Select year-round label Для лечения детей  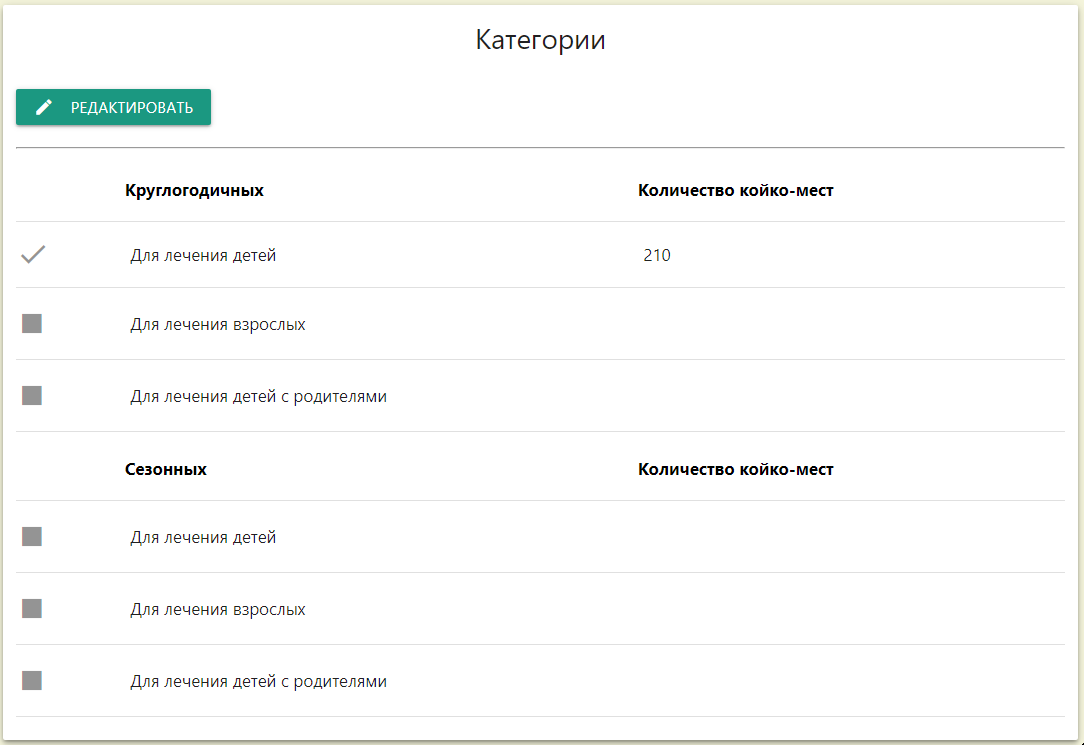pos(203,256)
